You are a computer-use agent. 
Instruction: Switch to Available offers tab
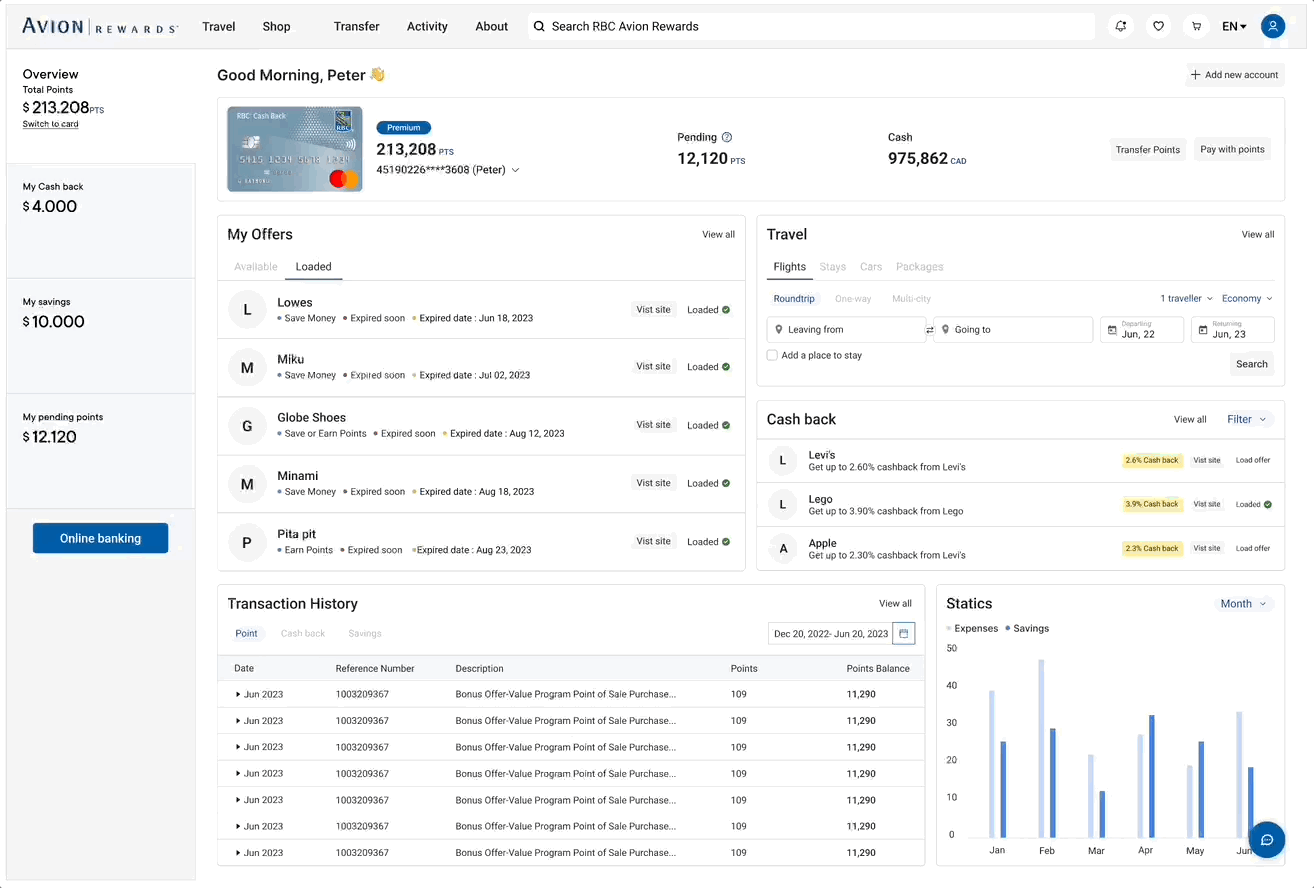[256, 267]
